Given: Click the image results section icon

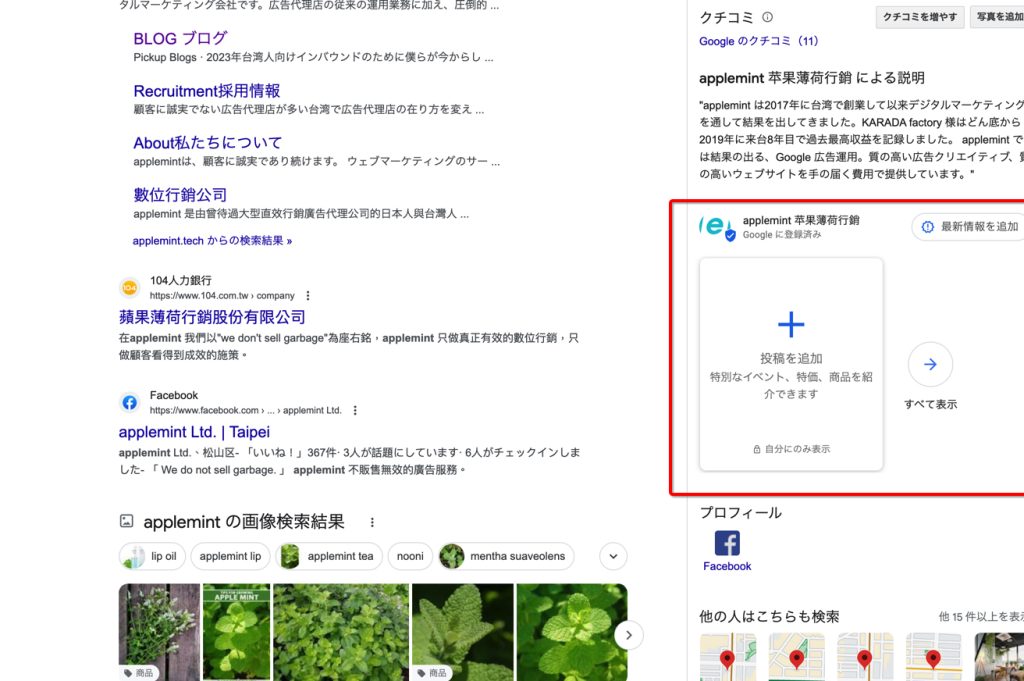Looking at the screenshot, I should [x=127, y=521].
